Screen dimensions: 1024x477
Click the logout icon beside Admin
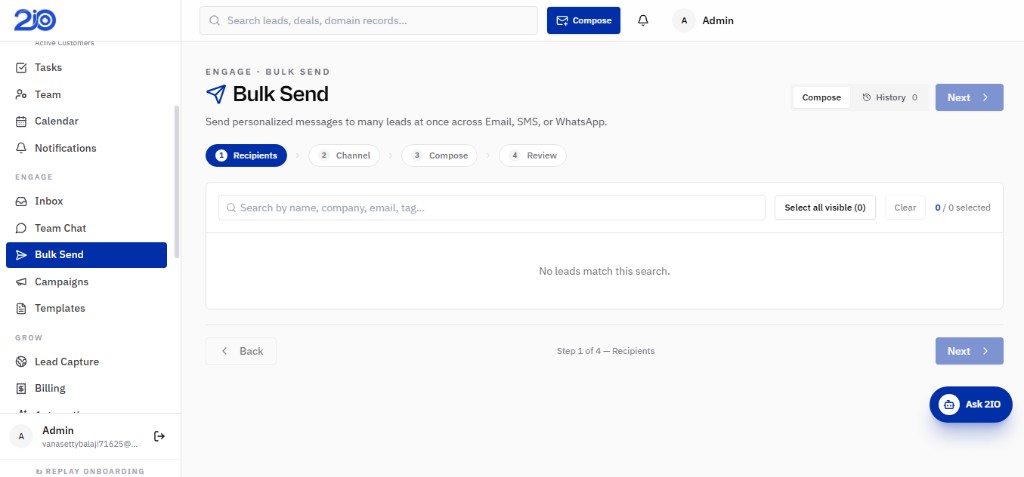(x=159, y=436)
